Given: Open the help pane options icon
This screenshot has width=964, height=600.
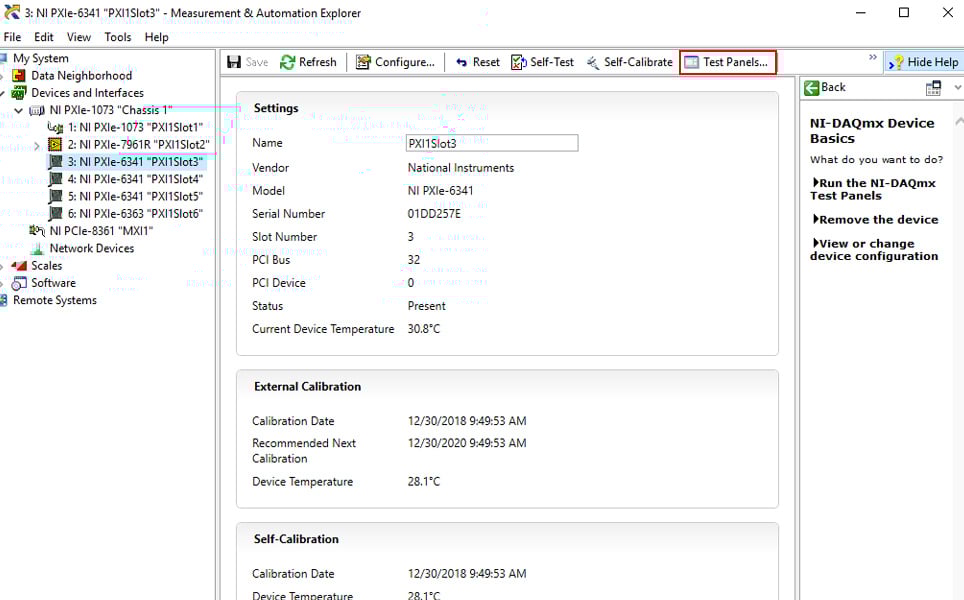Looking at the screenshot, I should click(933, 88).
